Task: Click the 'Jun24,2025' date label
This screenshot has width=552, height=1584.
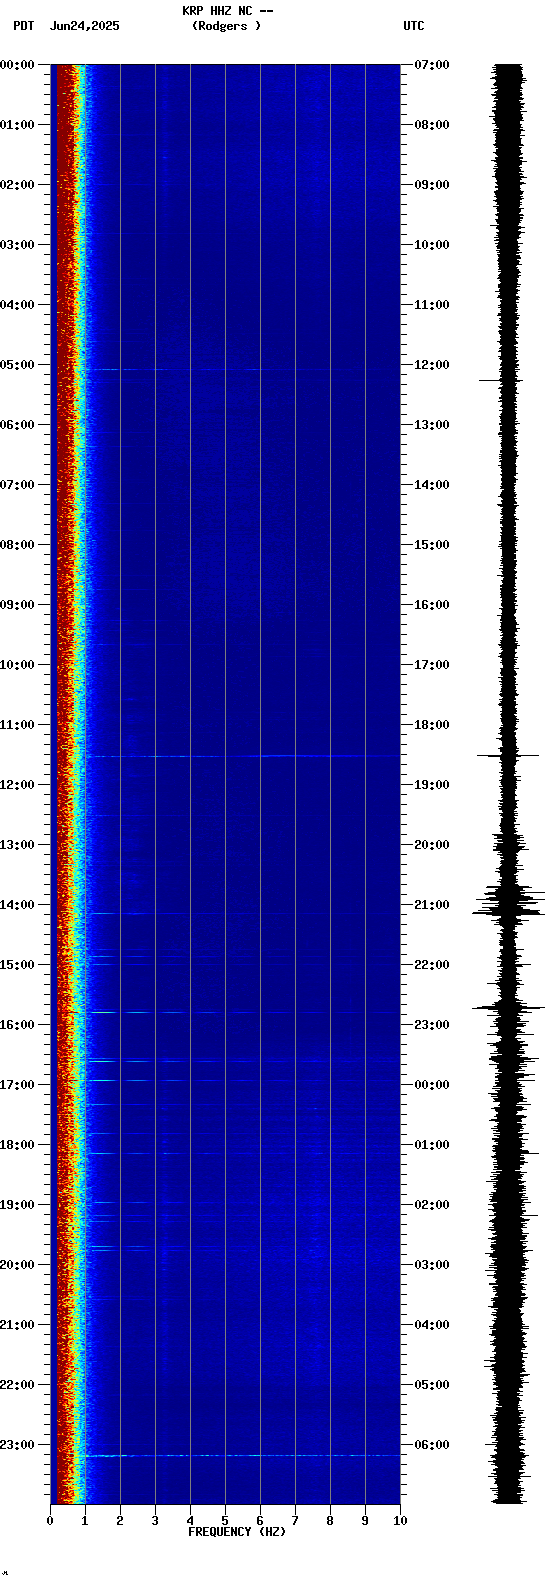Action: 84,26
